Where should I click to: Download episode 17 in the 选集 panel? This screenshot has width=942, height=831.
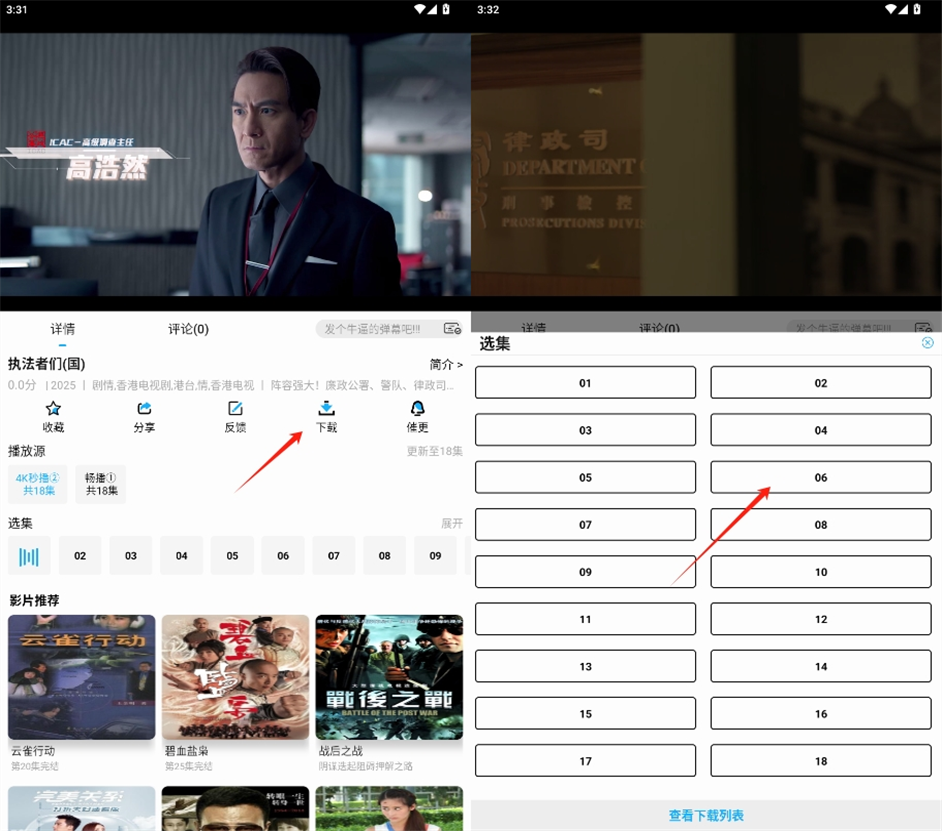tap(586, 761)
